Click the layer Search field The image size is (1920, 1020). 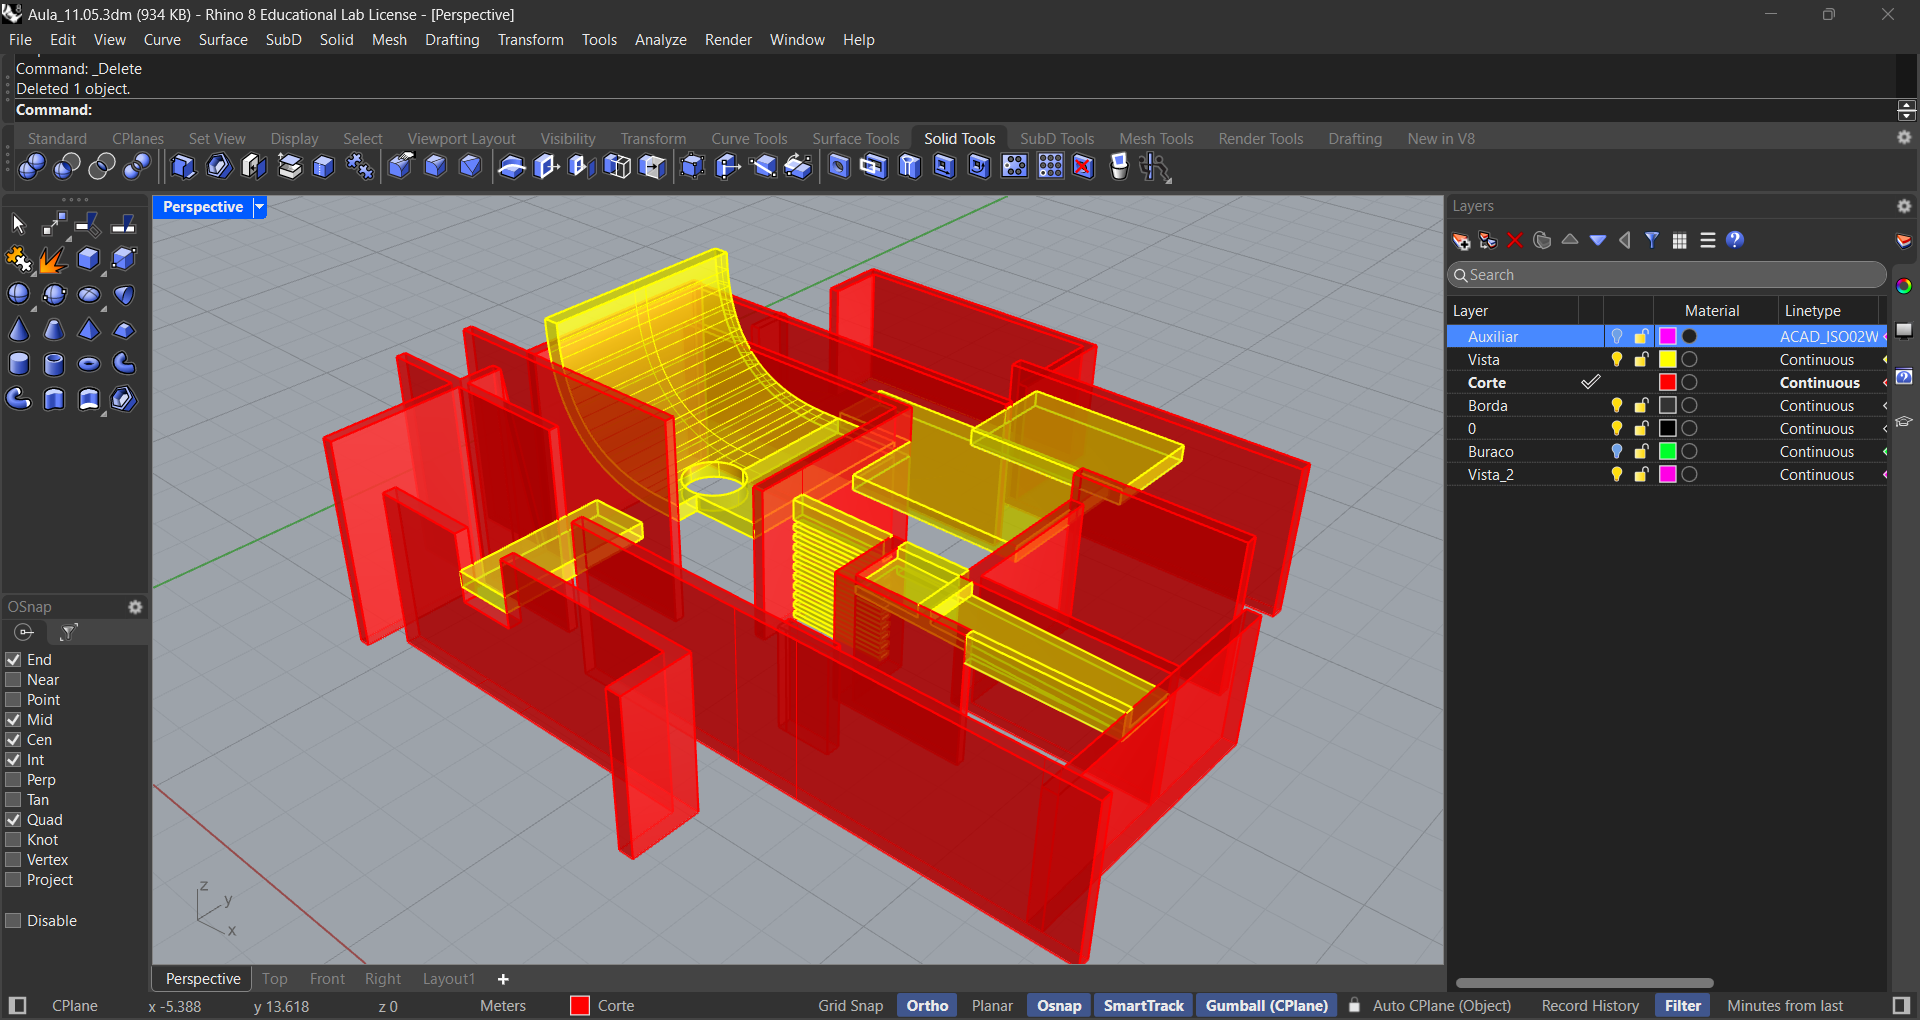[1666, 275]
